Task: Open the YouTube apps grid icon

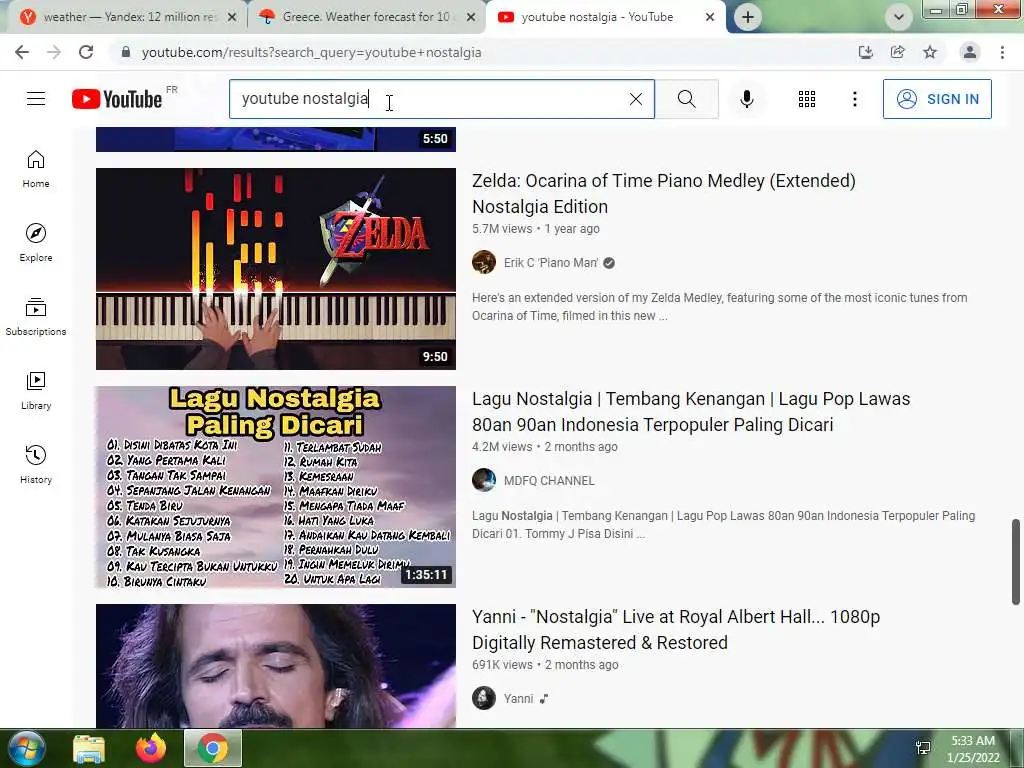Action: coord(807,99)
